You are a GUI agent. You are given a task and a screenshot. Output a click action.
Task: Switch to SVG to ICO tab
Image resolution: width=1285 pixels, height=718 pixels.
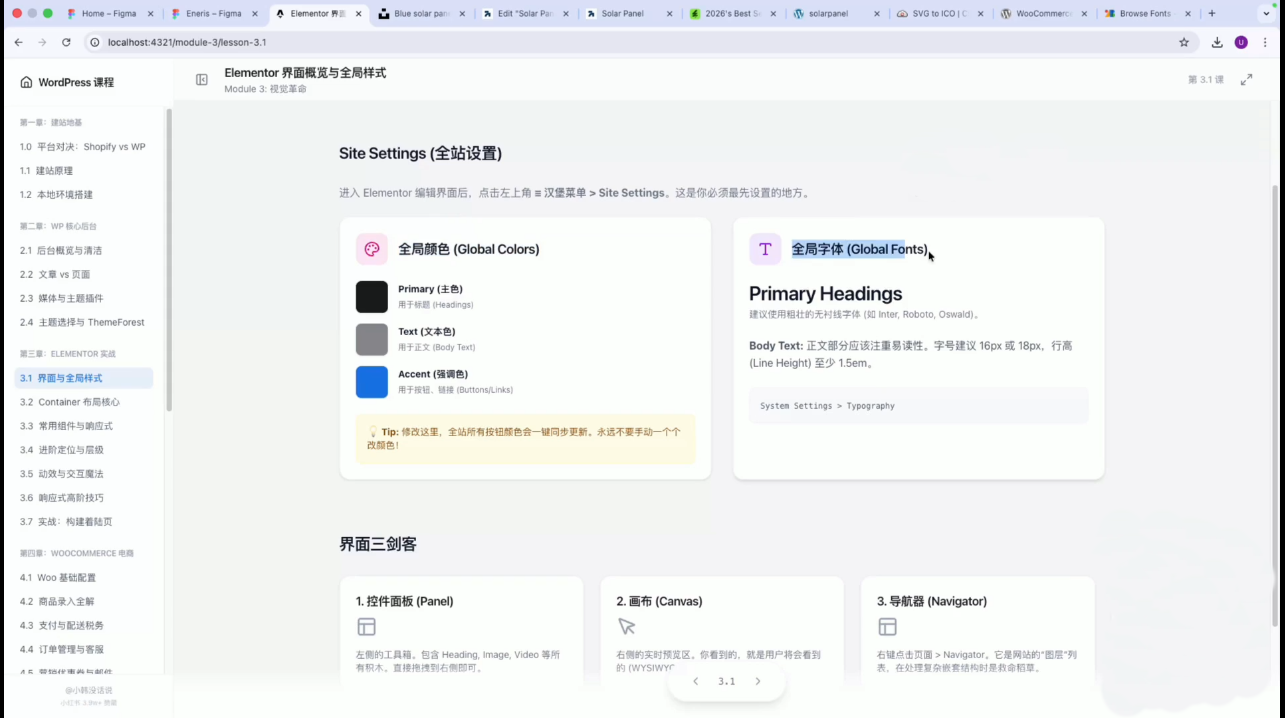coord(941,14)
